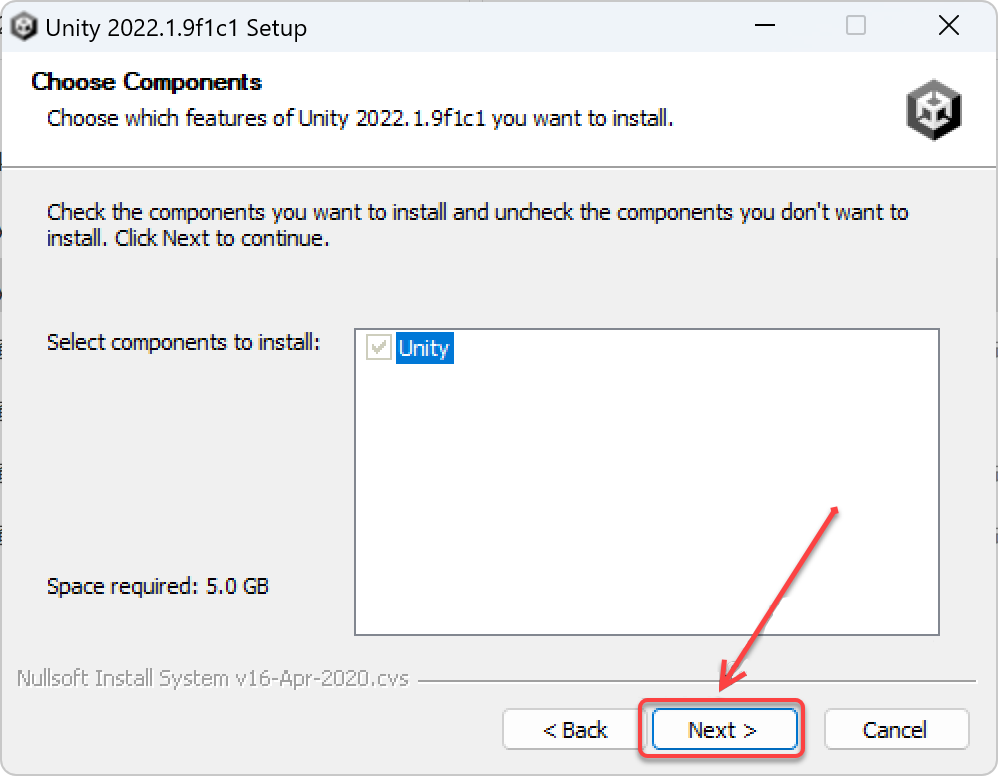Toggle the Unity component checkbox

(x=379, y=348)
